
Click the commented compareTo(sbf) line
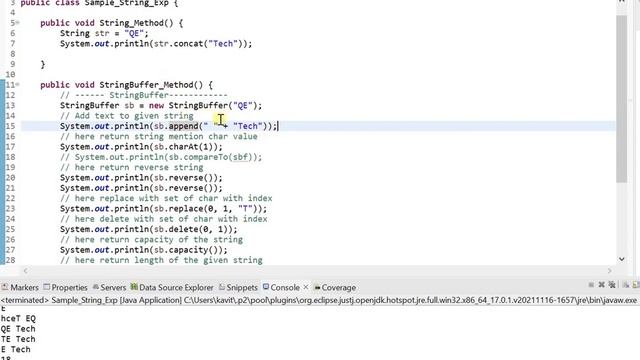click(x=161, y=157)
